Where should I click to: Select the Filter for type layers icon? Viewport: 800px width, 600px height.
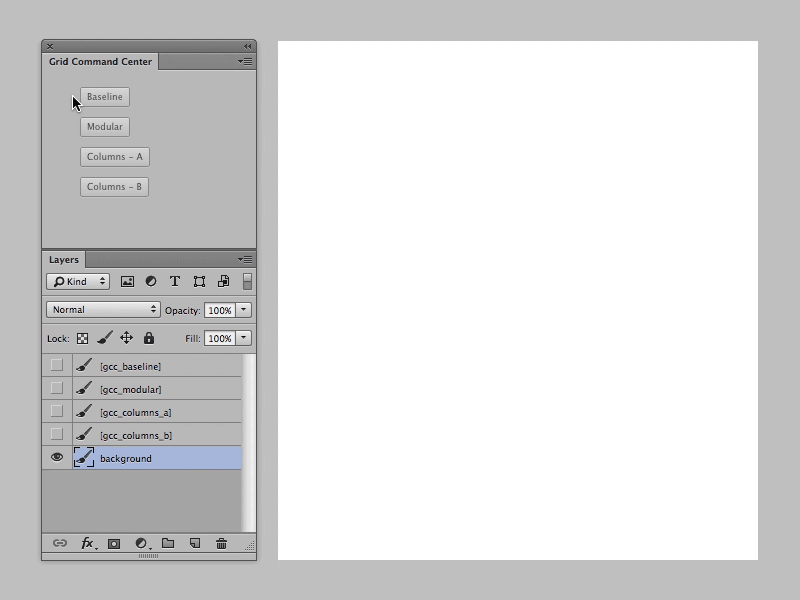point(174,281)
